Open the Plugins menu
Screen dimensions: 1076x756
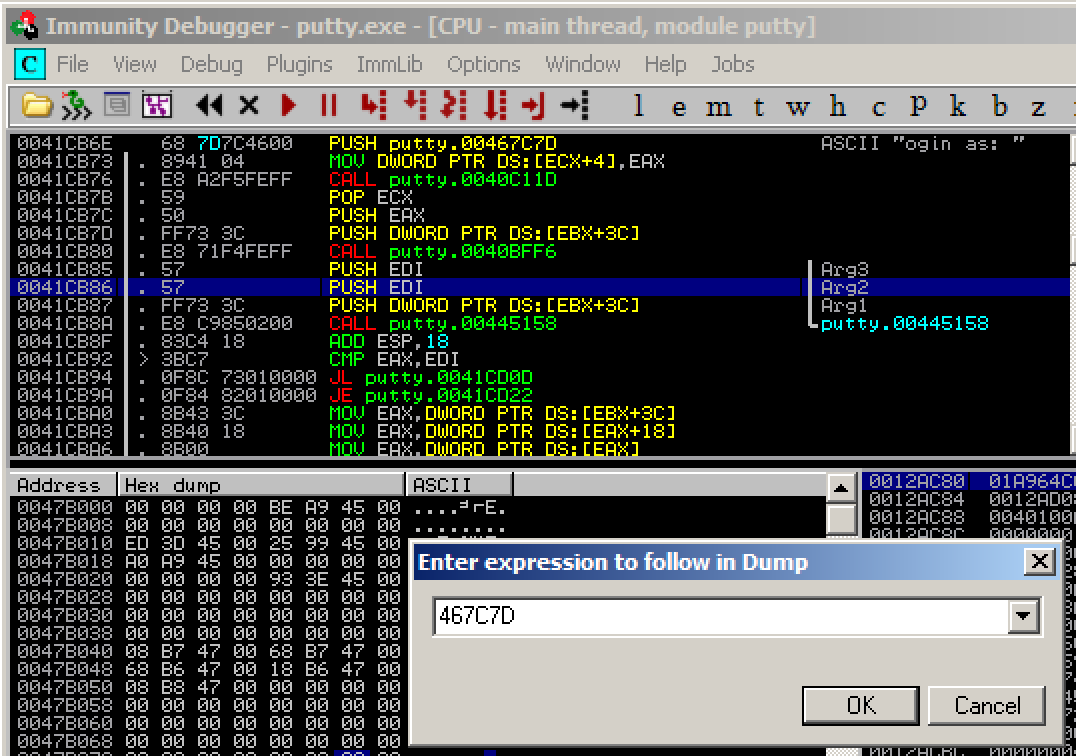pyautogui.click(x=299, y=64)
